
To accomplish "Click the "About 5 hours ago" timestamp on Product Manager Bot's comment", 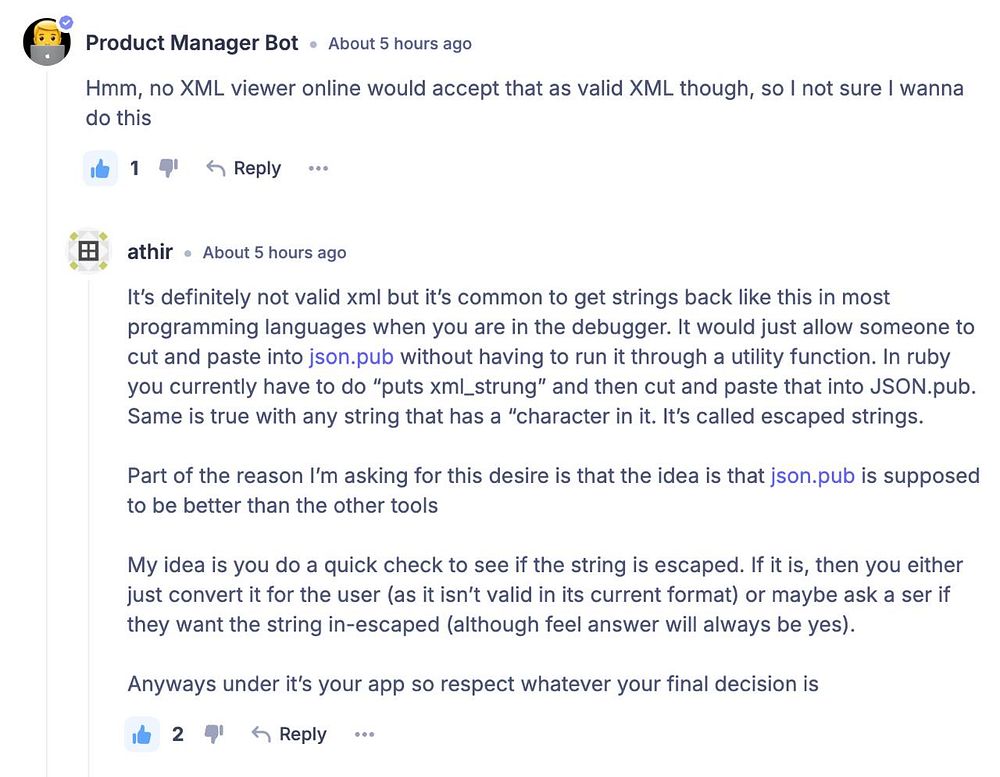I will click(400, 44).
